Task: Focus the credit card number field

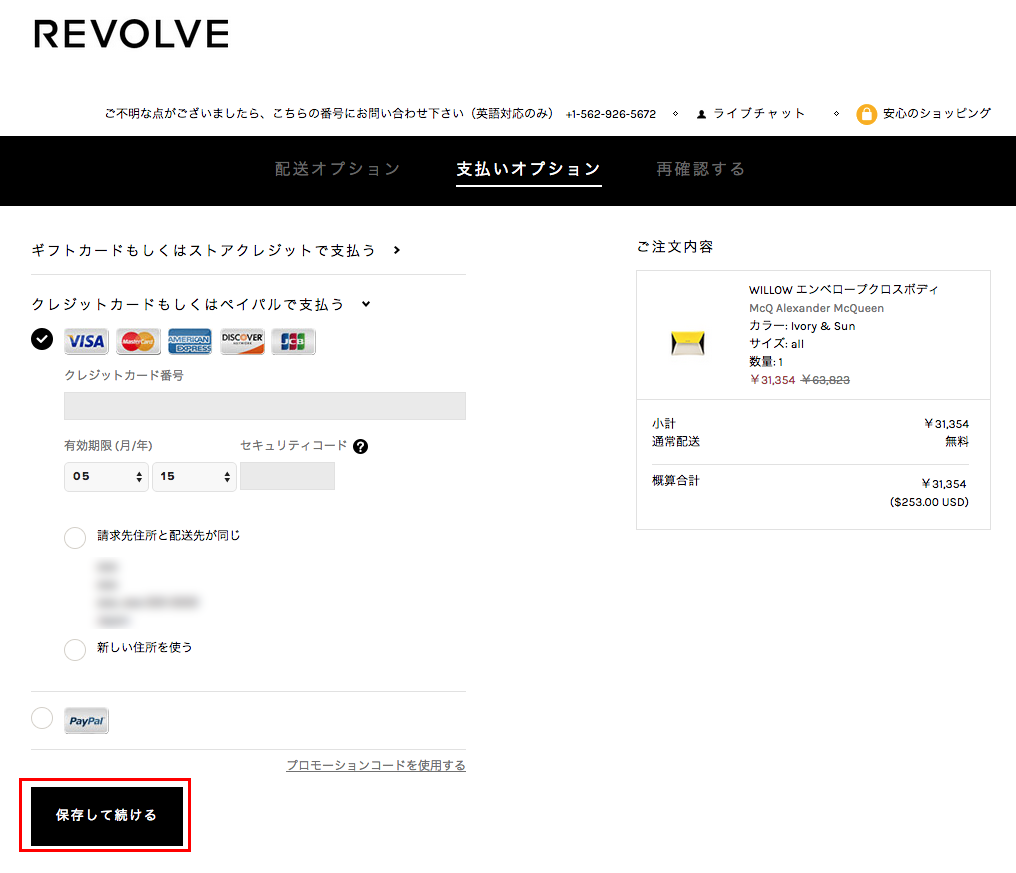Action: (x=264, y=406)
